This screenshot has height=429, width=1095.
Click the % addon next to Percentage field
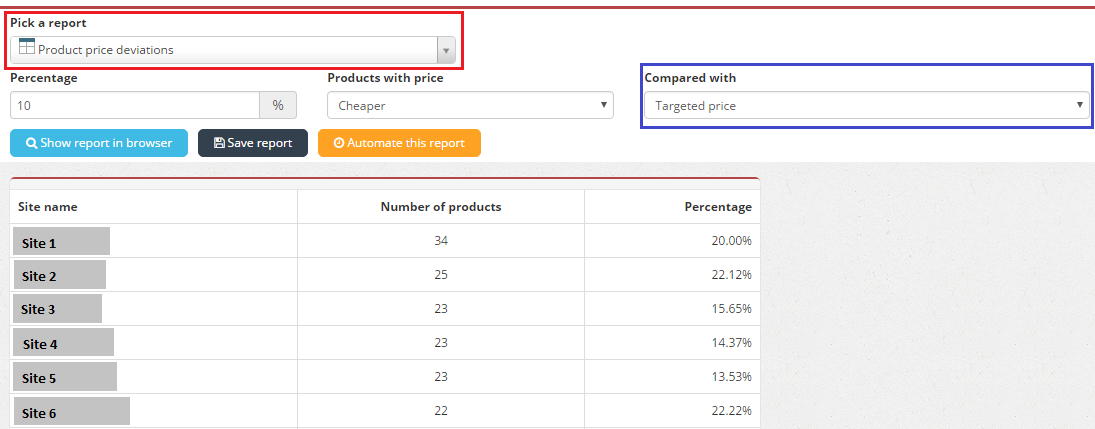coord(278,106)
